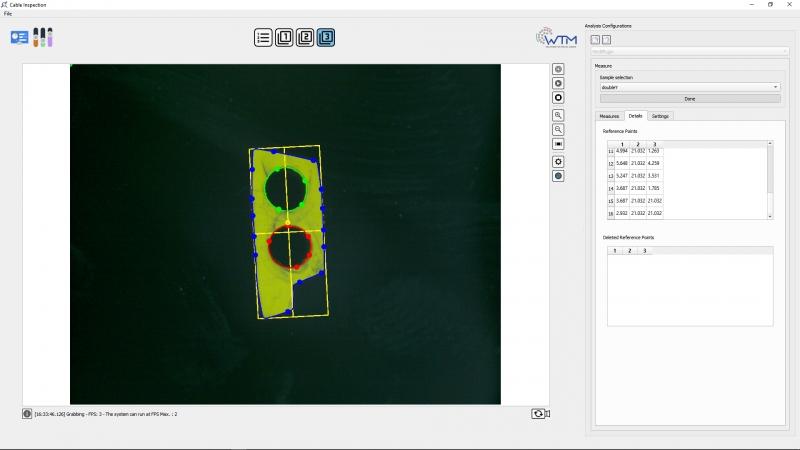The width and height of the screenshot is (800, 450).
Task: Open the gear settings tool
Action: tap(558, 162)
